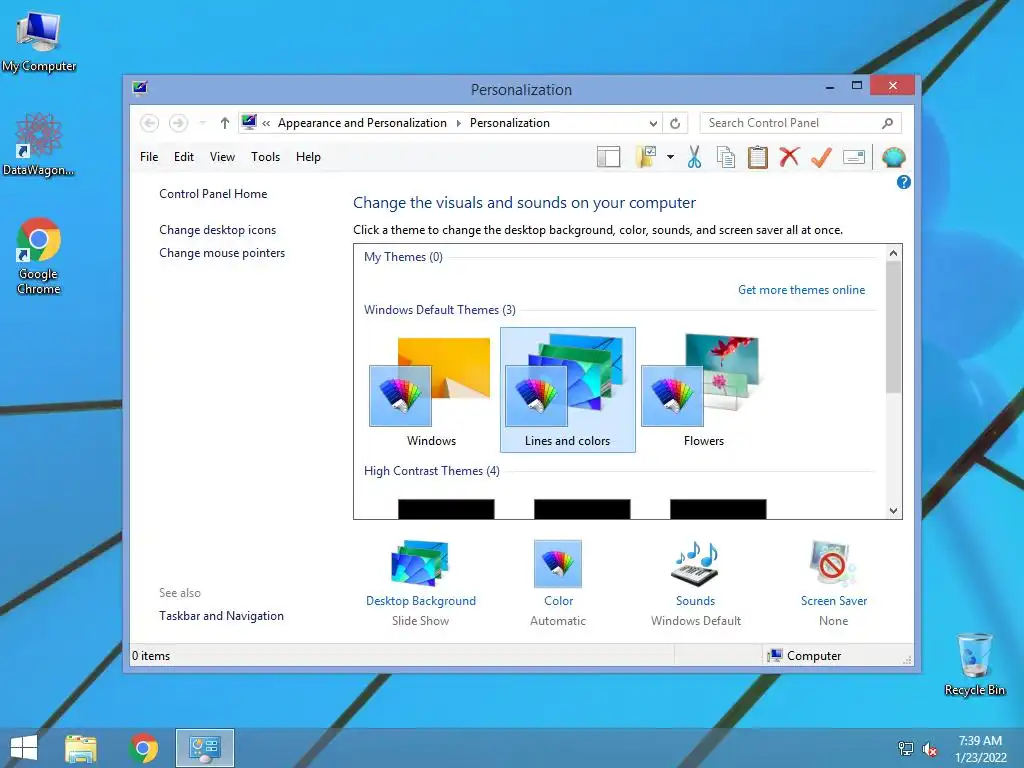Click the Paste clipboard icon
Screen dimensions: 1024x768
757,157
